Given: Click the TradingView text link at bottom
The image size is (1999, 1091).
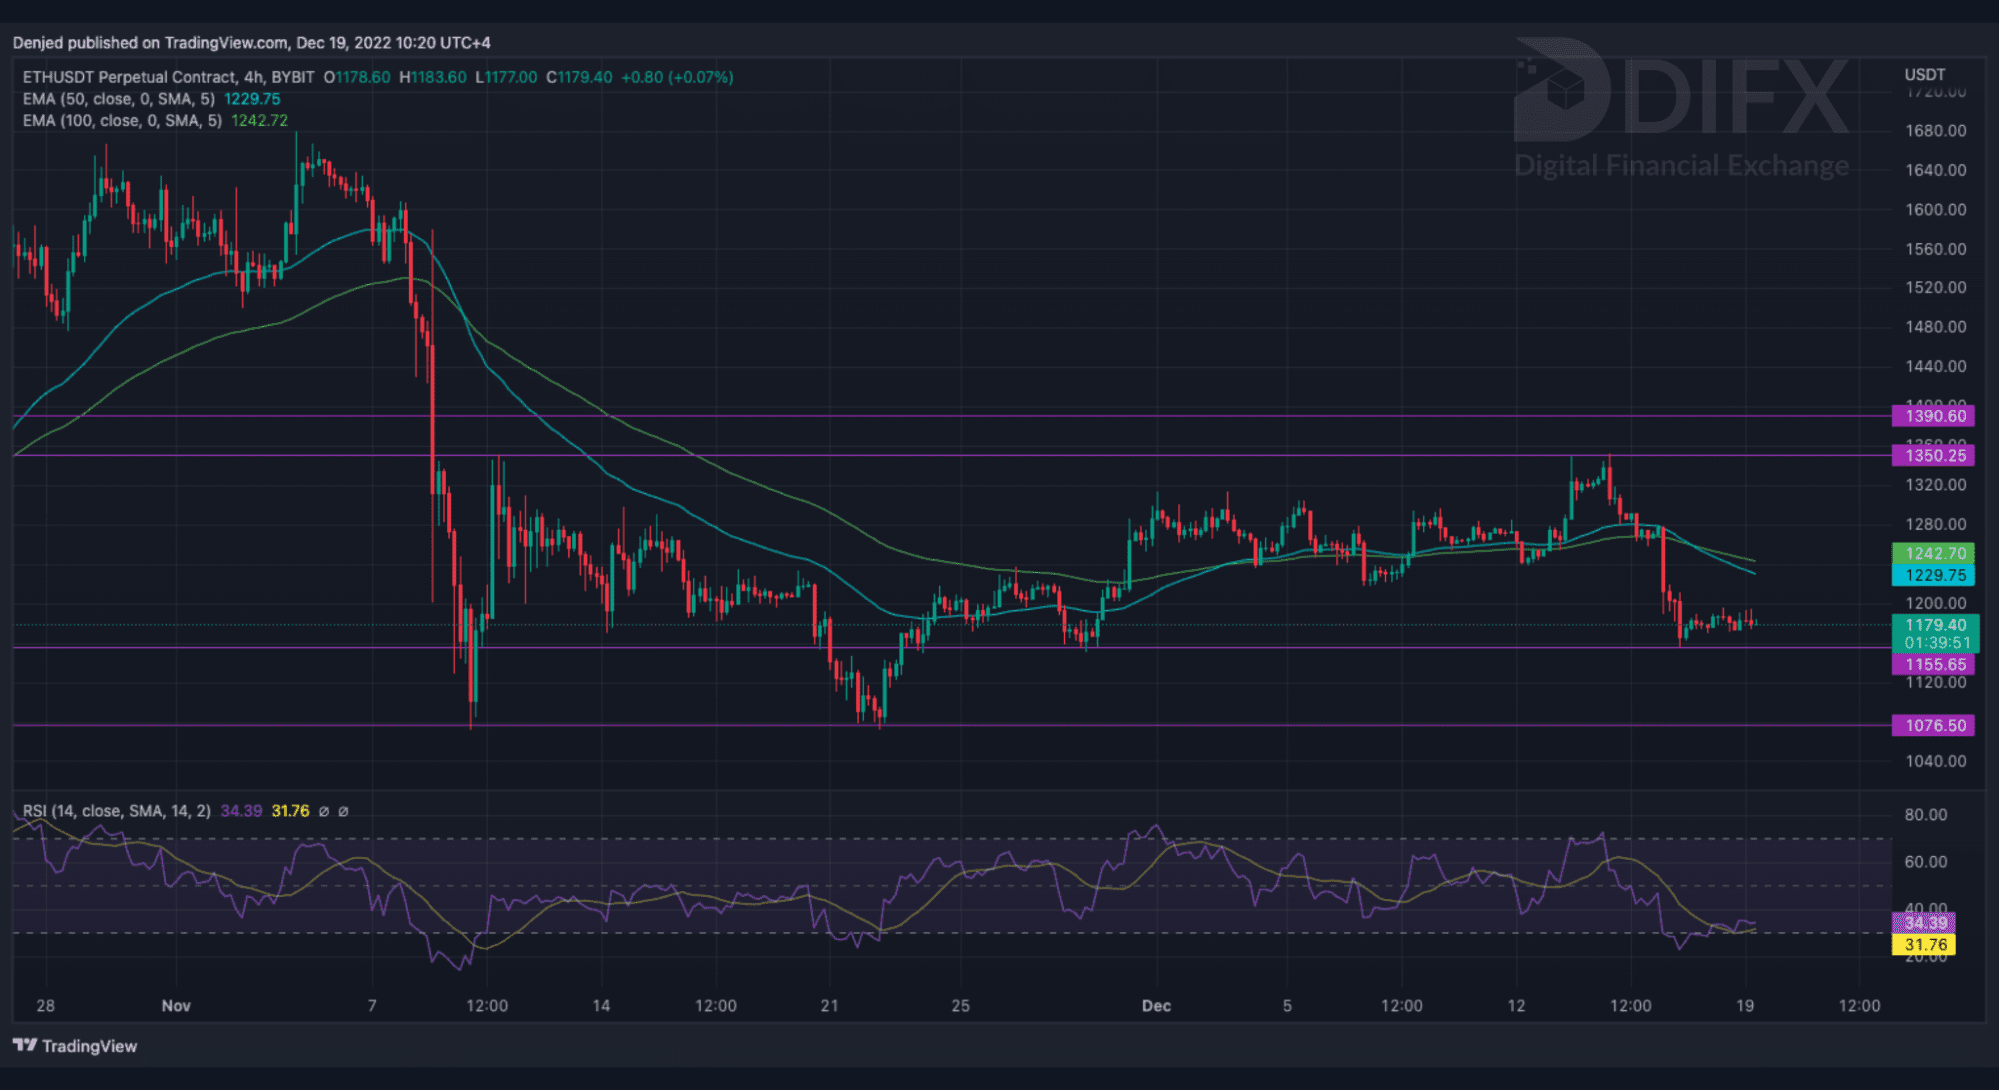Looking at the screenshot, I should (89, 1046).
